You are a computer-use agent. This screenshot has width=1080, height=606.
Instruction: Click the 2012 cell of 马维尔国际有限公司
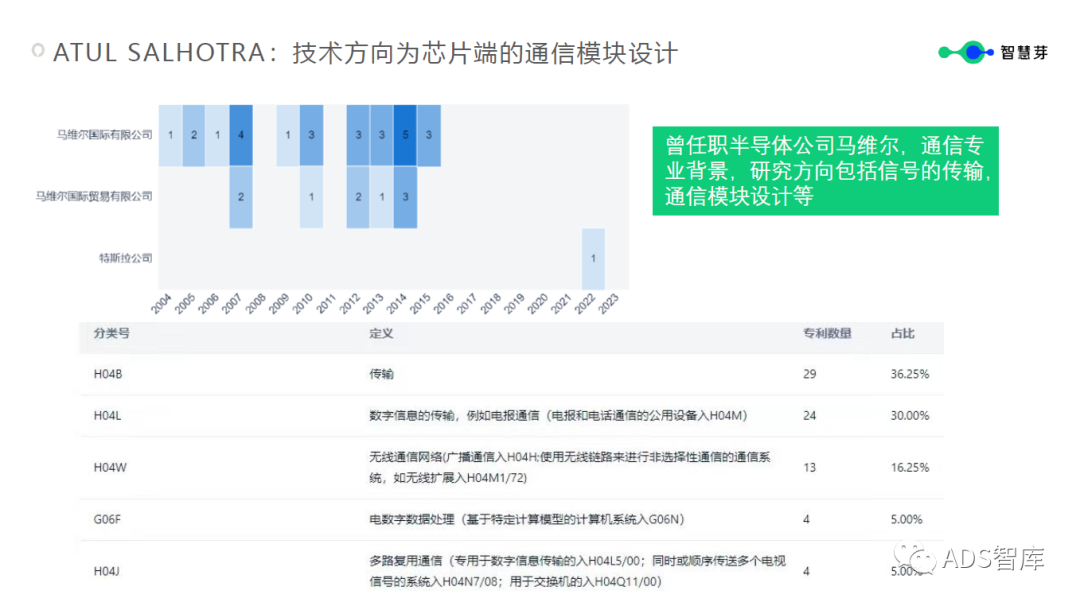(x=358, y=135)
